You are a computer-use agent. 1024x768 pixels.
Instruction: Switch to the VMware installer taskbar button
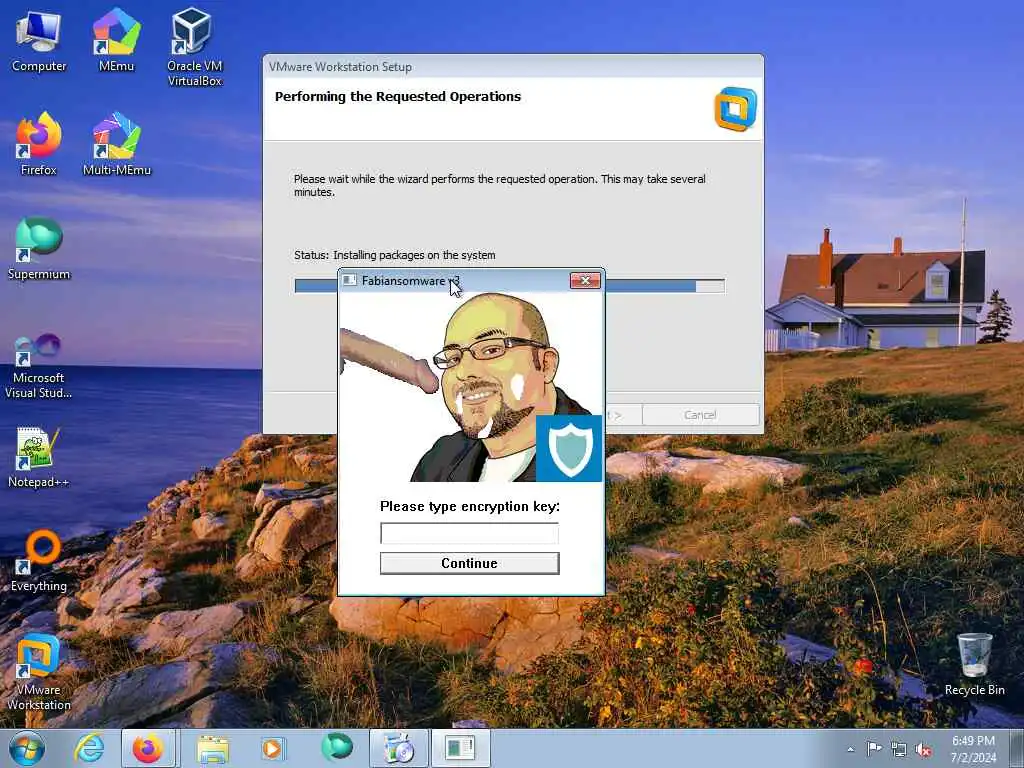[398, 748]
